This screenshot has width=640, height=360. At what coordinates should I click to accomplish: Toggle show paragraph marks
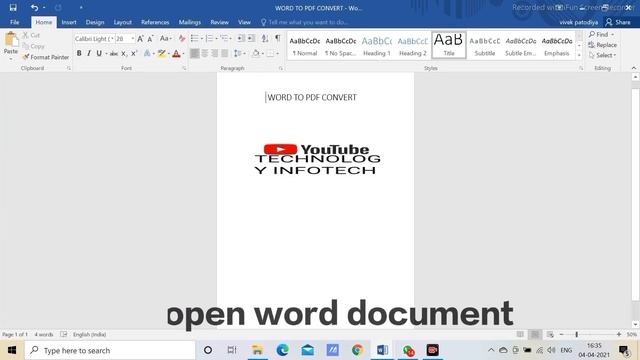coord(278,38)
